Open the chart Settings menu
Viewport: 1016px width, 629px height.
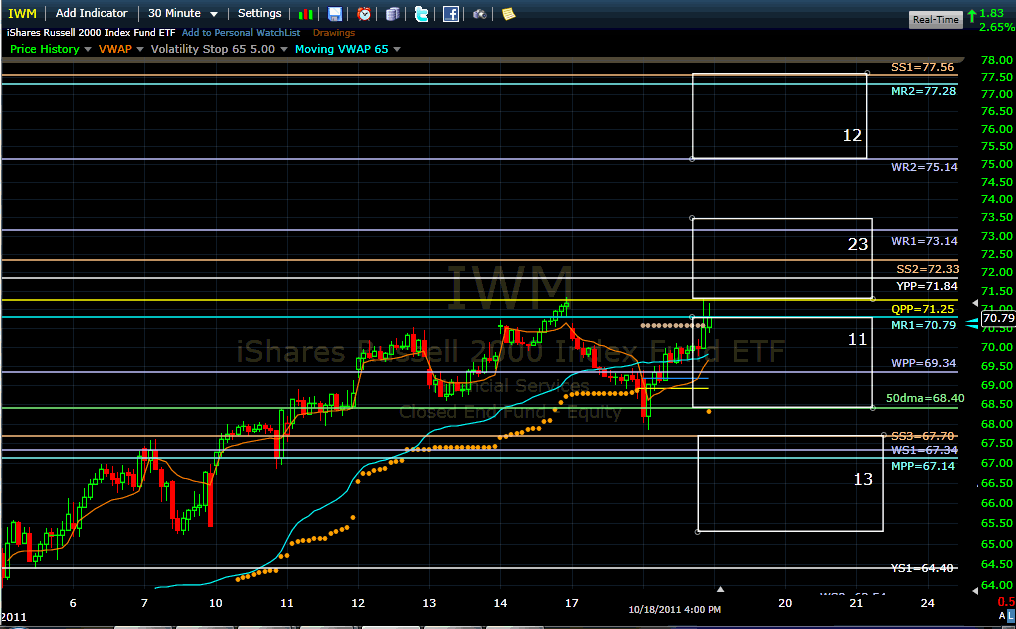(x=259, y=14)
